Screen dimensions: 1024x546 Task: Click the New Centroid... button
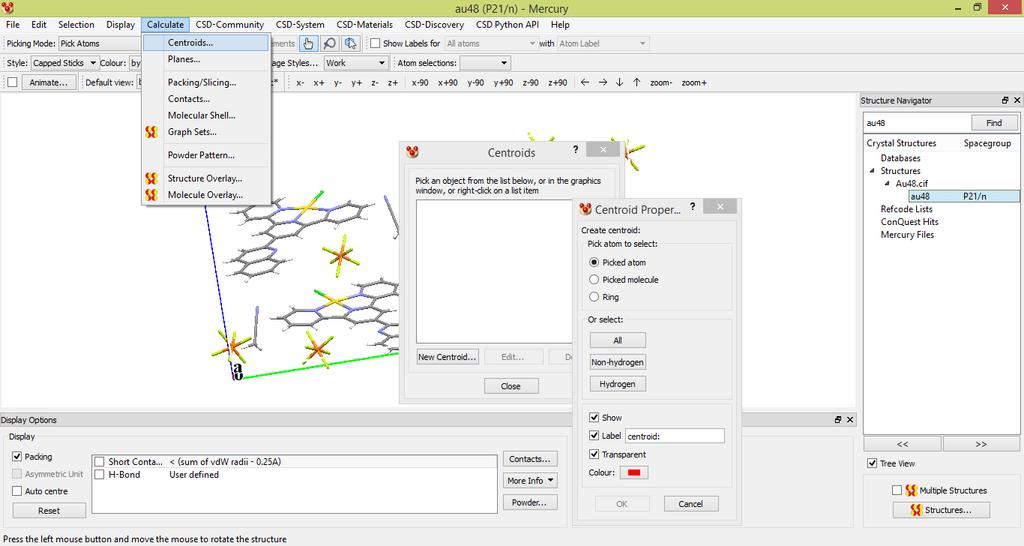coord(447,357)
